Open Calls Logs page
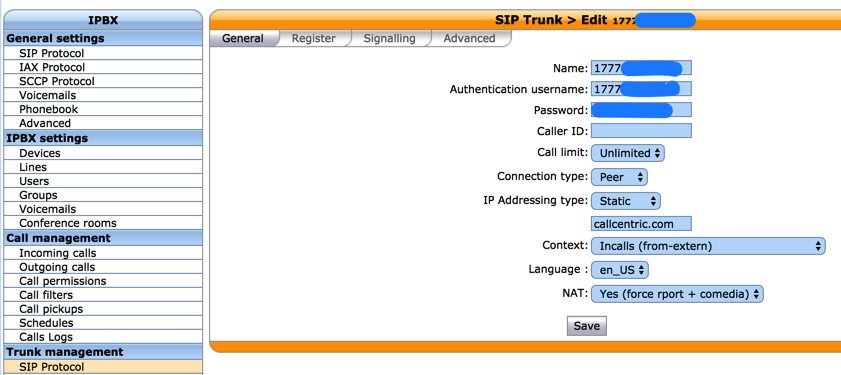 point(103,336)
